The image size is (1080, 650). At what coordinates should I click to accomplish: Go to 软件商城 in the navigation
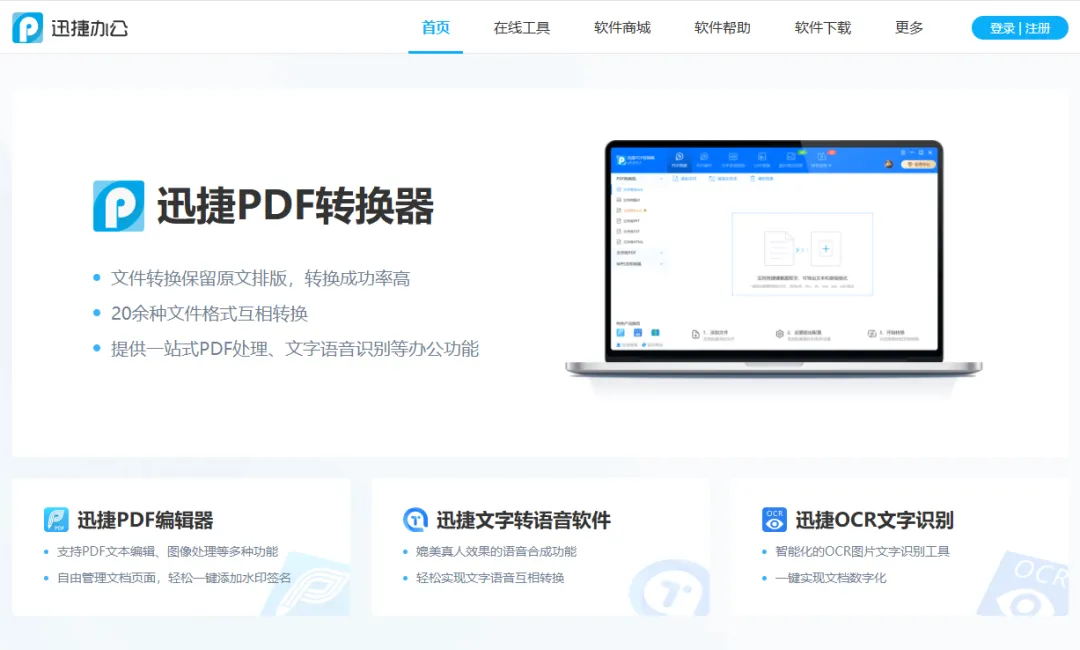click(622, 28)
